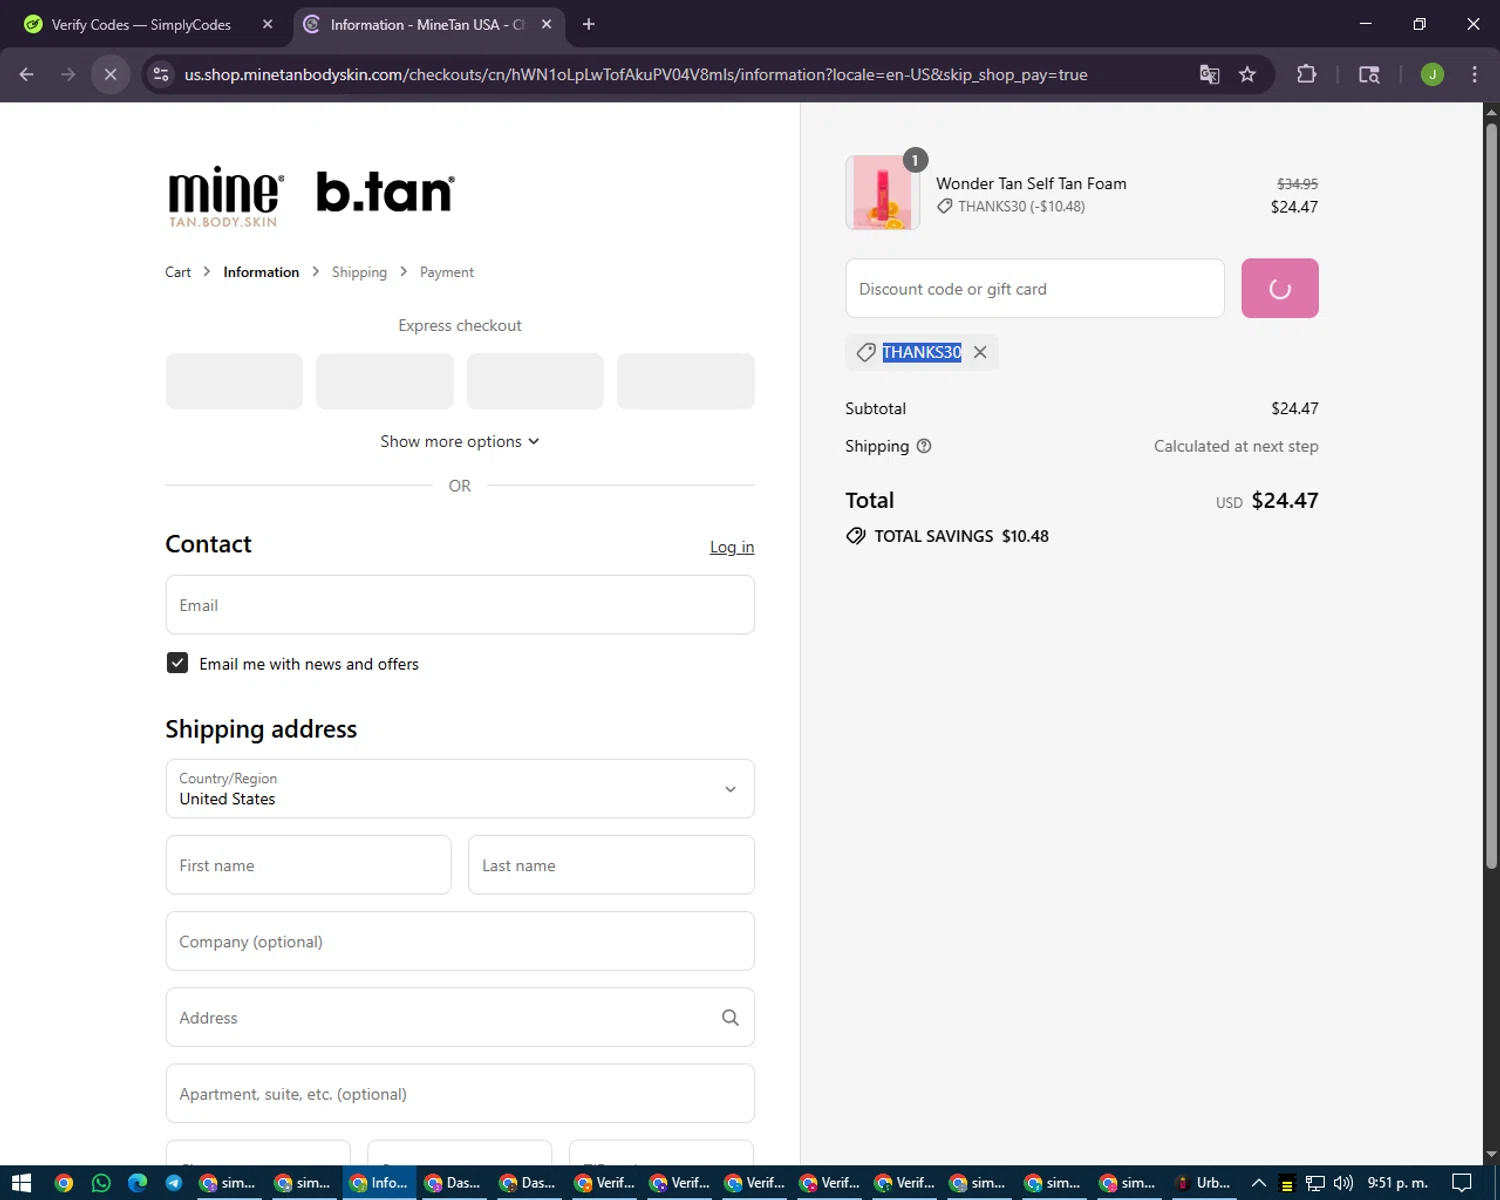Open Telegram from the taskbar
The width and height of the screenshot is (1500, 1200).
pyautogui.click(x=174, y=1183)
